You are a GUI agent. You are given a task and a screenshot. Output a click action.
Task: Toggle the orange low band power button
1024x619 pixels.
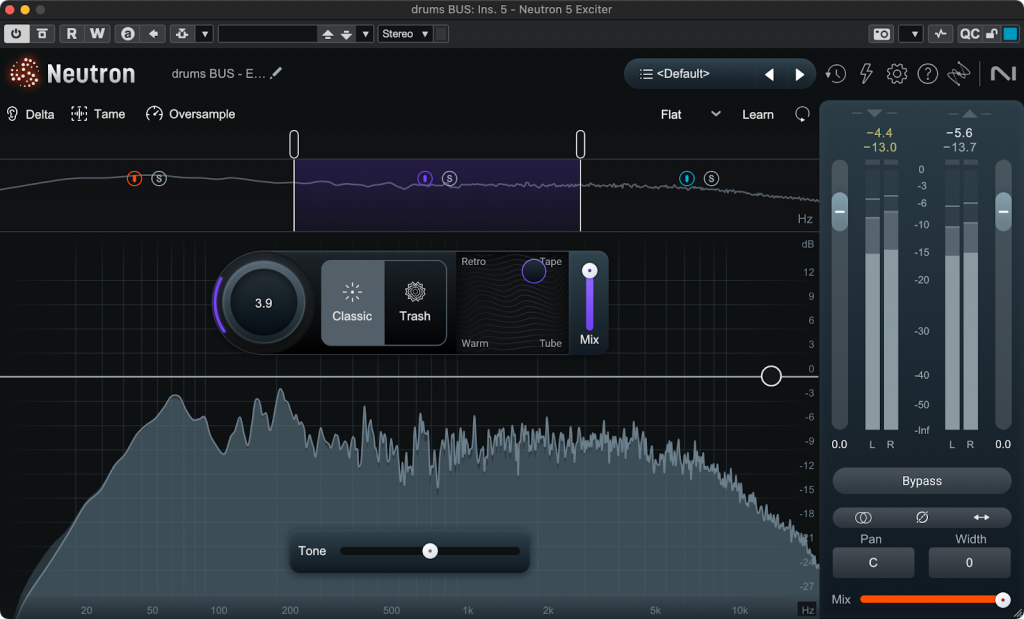(x=134, y=178)
